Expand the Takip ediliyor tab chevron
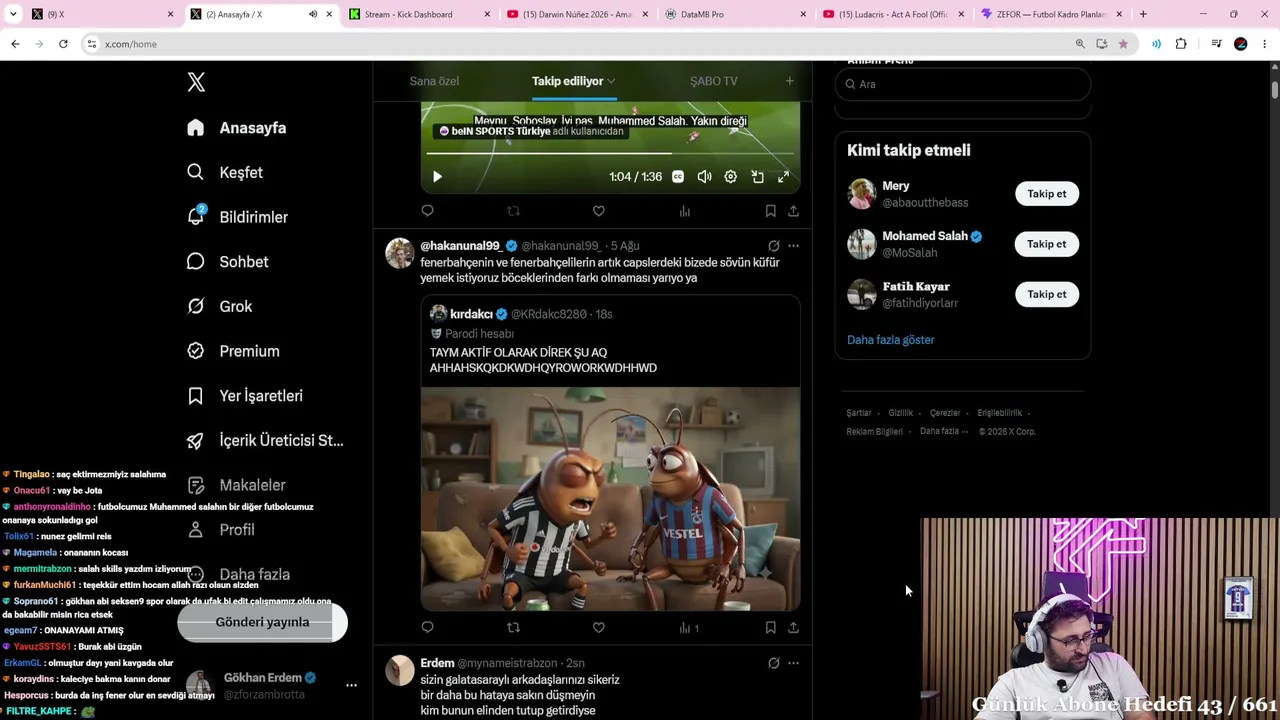The height and width of the screenshot is (720, 1280). point(611,81)
